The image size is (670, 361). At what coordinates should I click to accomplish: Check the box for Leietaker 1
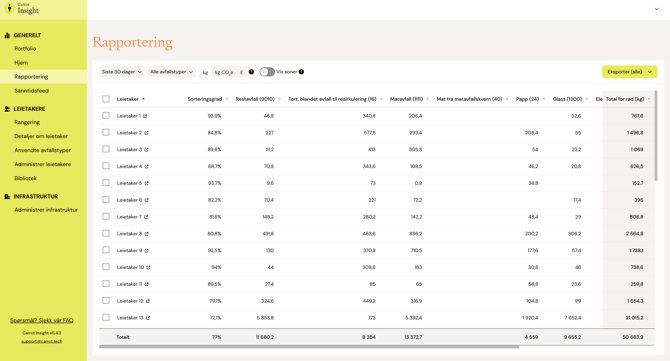[106, 116]
